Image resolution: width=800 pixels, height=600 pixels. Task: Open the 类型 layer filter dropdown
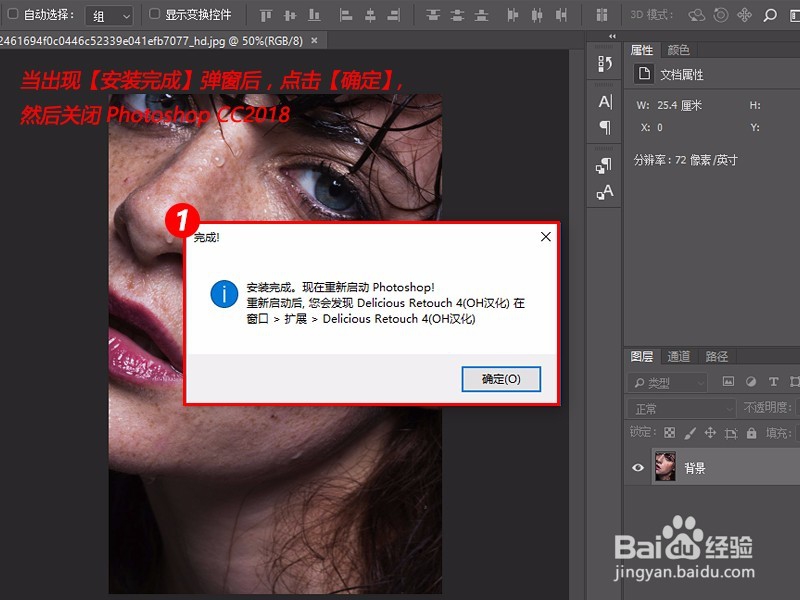[x=667, y=382]
